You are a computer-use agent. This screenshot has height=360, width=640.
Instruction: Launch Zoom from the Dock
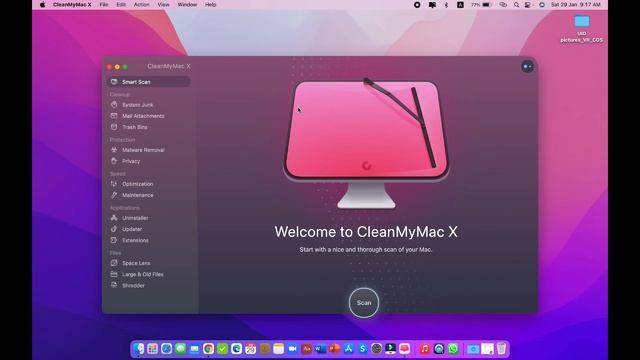[292, 349]
